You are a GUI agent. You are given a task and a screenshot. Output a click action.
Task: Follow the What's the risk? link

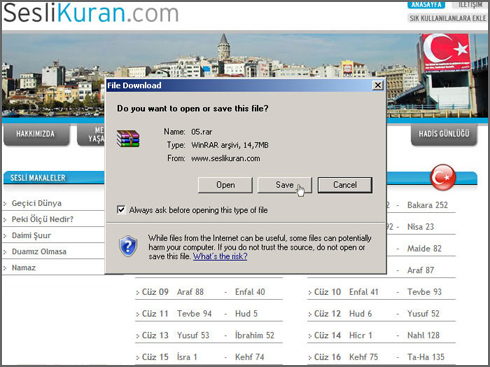tap(220, 256)
